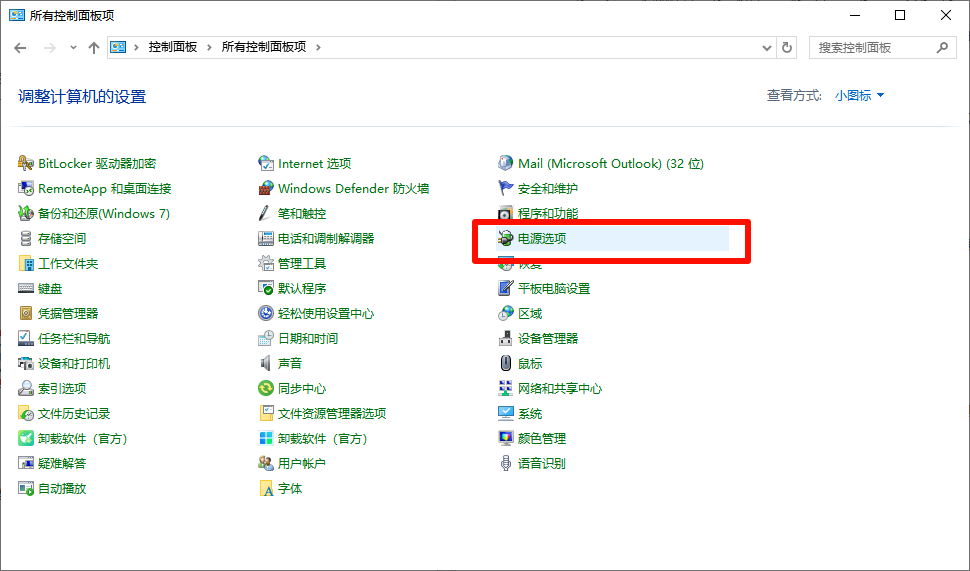Click 备份和还原(Windows 7) icon

click(x=25, y=213)
